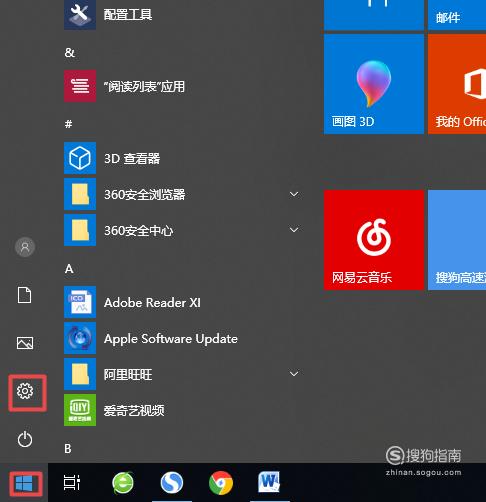Open the Pictures sidebar icon

tap(25, 343)
